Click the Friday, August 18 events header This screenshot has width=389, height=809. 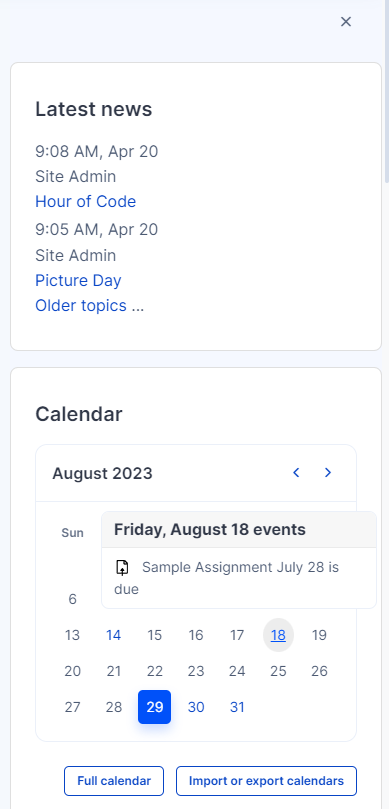point(209,529)
